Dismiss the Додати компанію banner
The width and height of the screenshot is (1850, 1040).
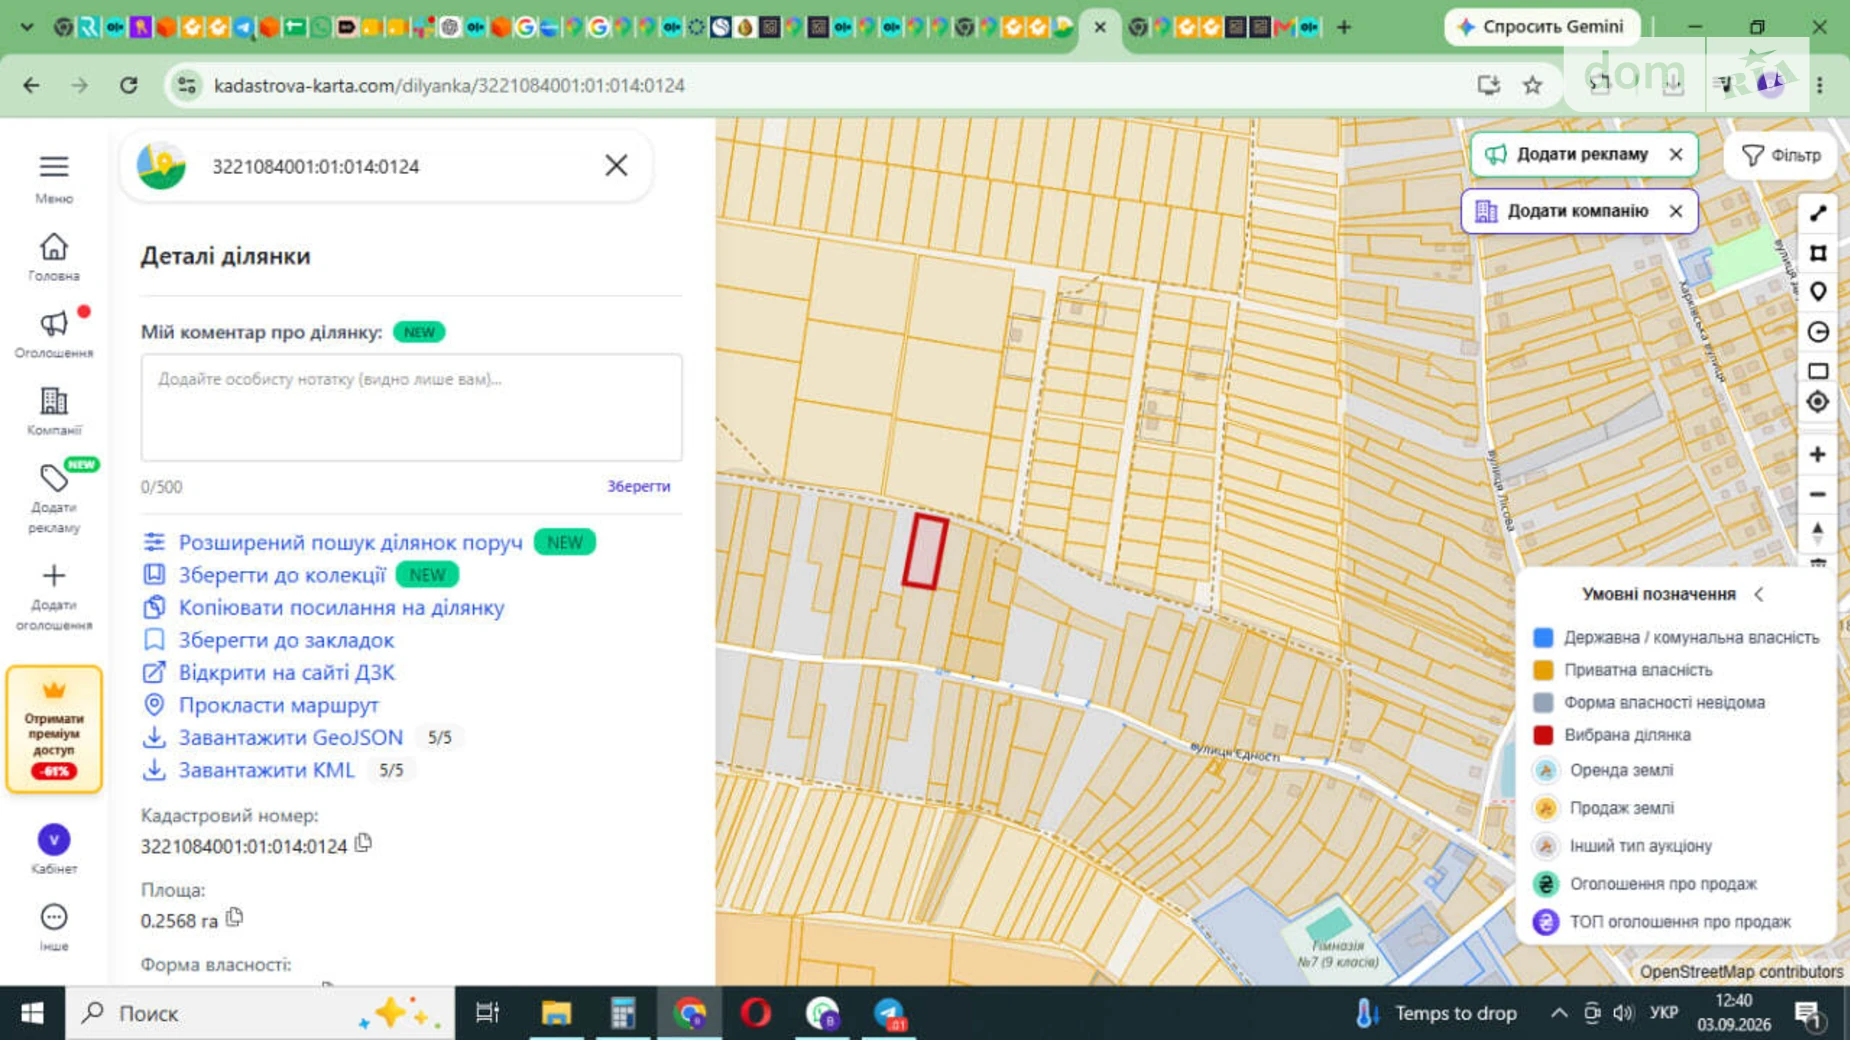[x=1676, y=211]
